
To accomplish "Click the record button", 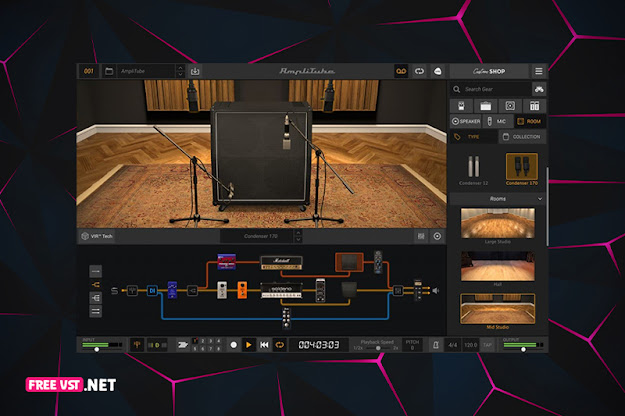I will 234,345.
